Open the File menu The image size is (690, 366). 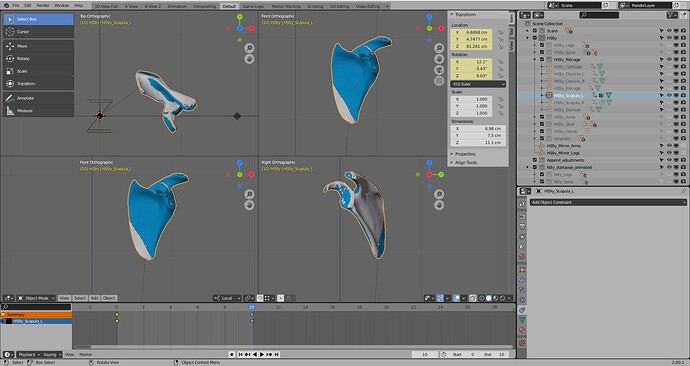[16, 6]
